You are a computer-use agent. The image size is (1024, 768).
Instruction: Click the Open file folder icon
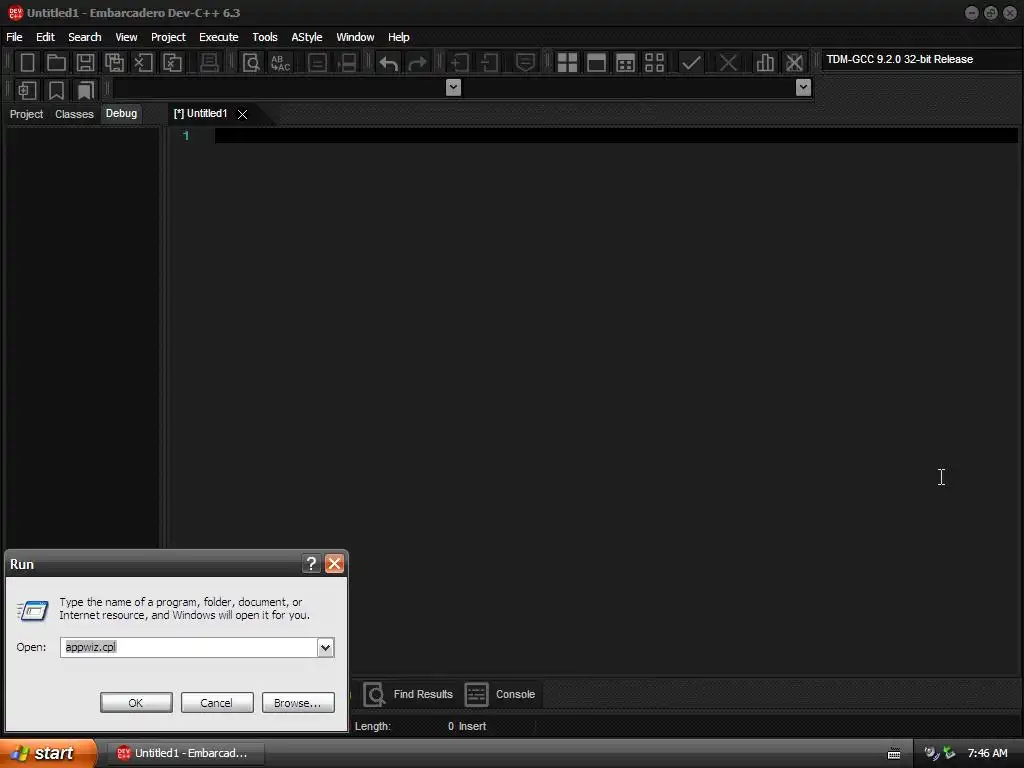(x=56, y=63)
